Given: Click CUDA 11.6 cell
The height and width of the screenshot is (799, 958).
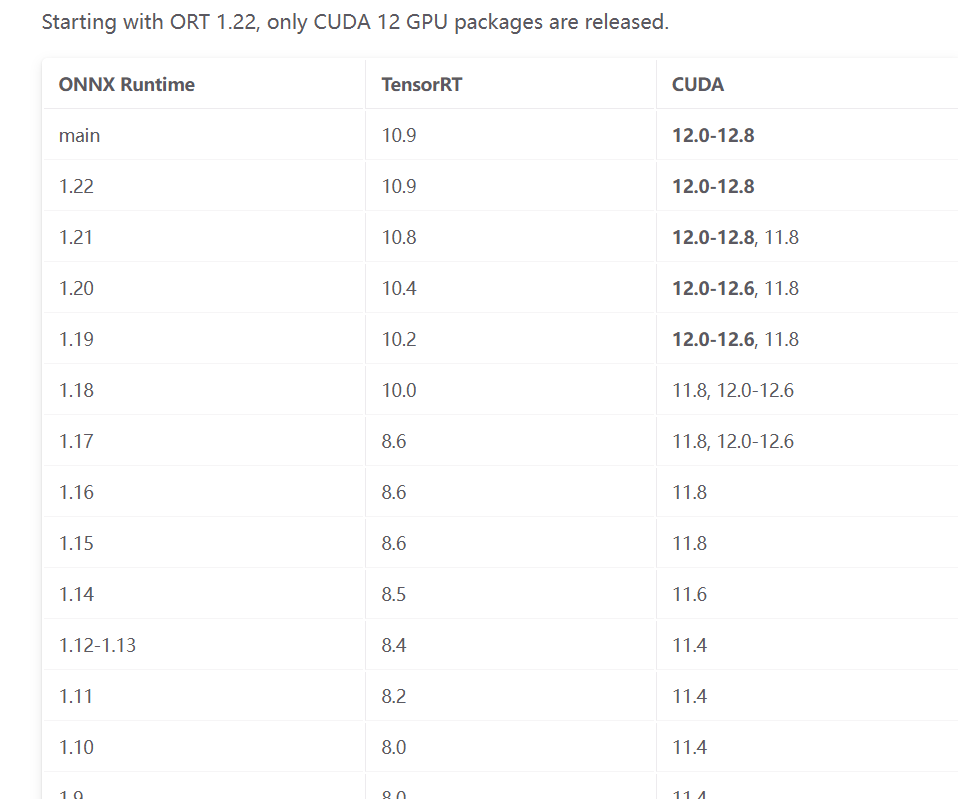Looking at the screenshot, I should click(689, 594).
